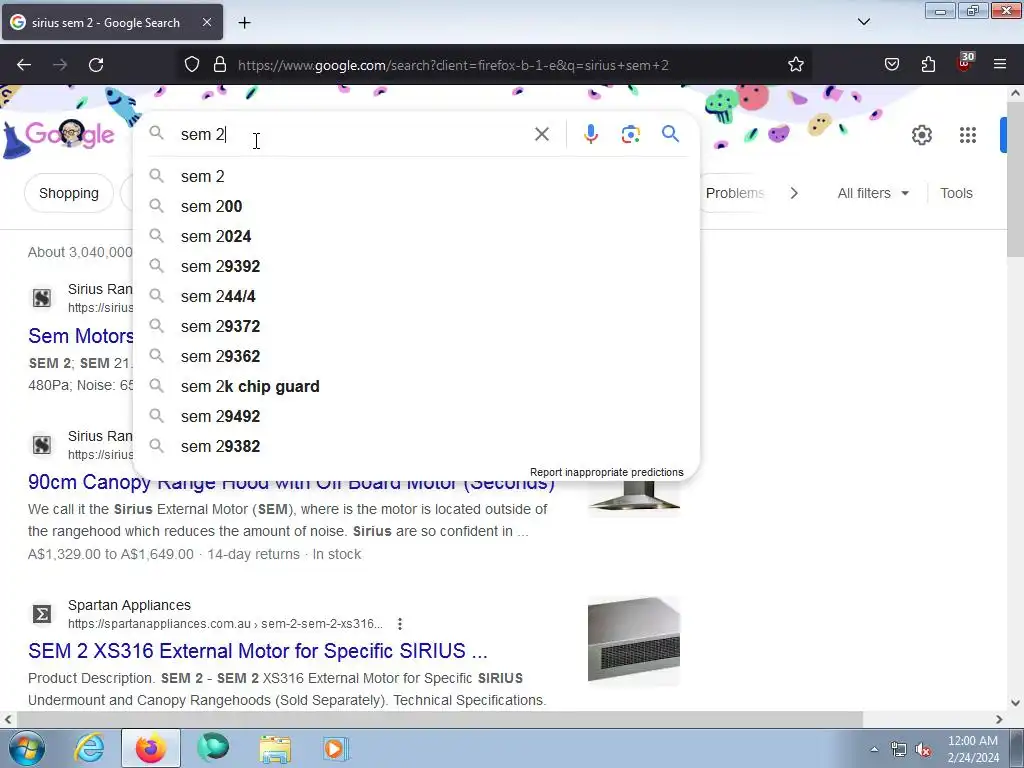The image size is (1024, 768).
Task: Show more filter chips with right chevron
Action: pos(794,193)
